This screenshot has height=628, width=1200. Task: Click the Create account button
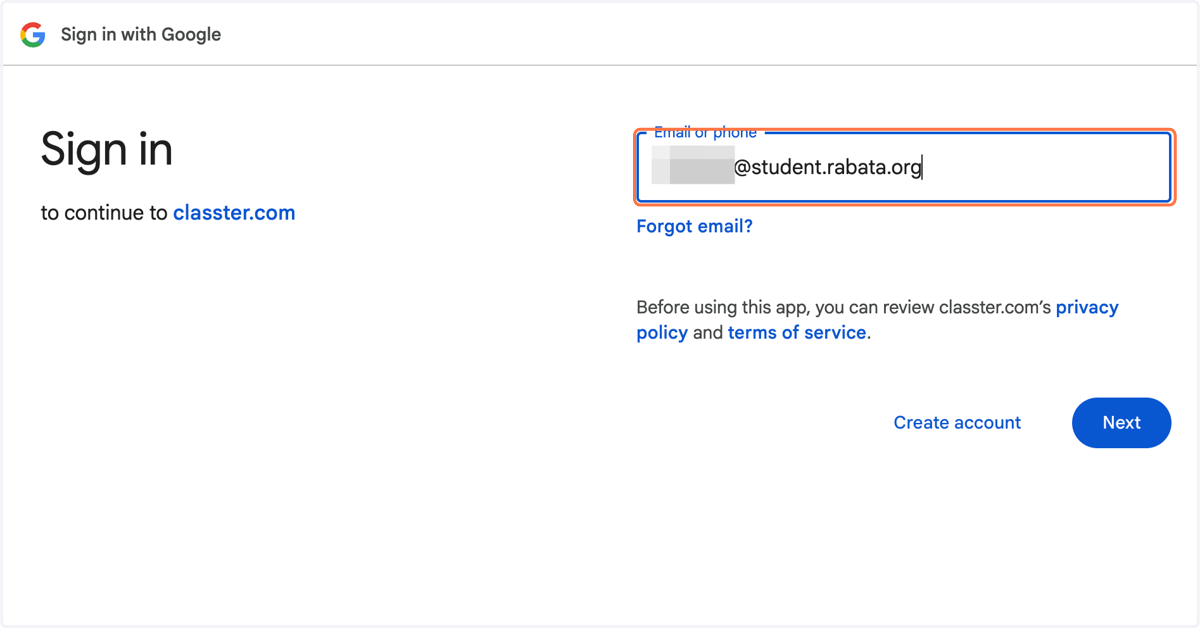[957, 422]
